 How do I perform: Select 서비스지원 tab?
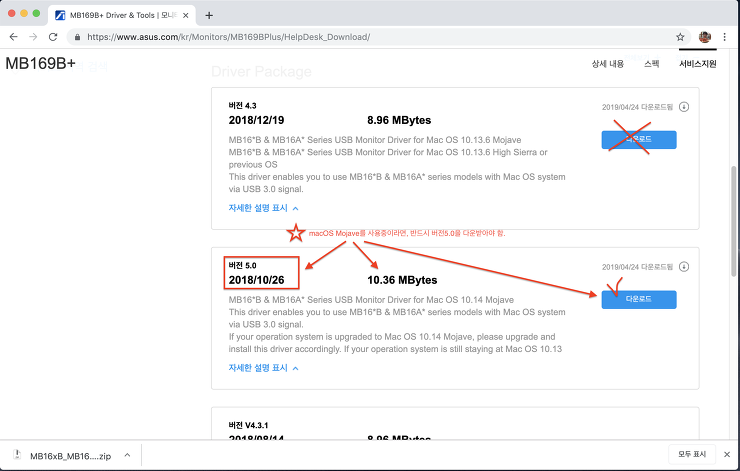tap(698, 64)
